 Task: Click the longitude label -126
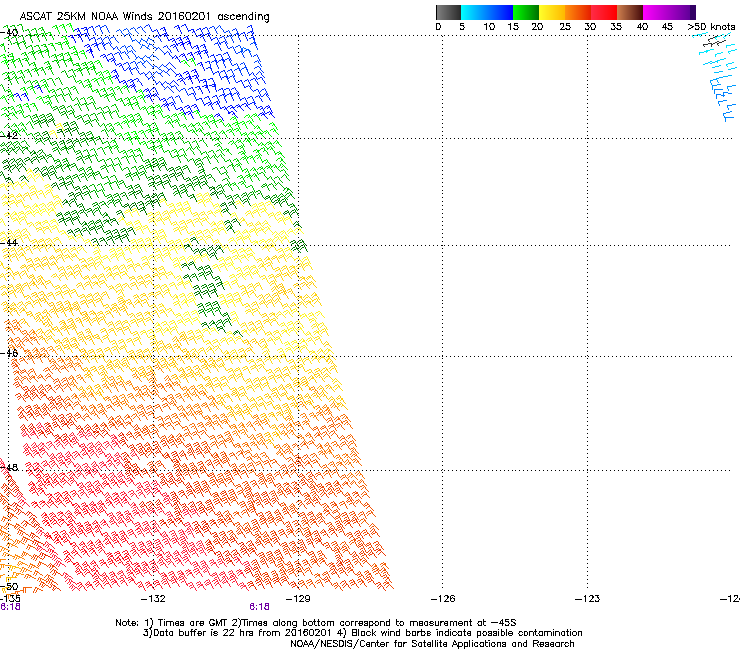(443, 599)
